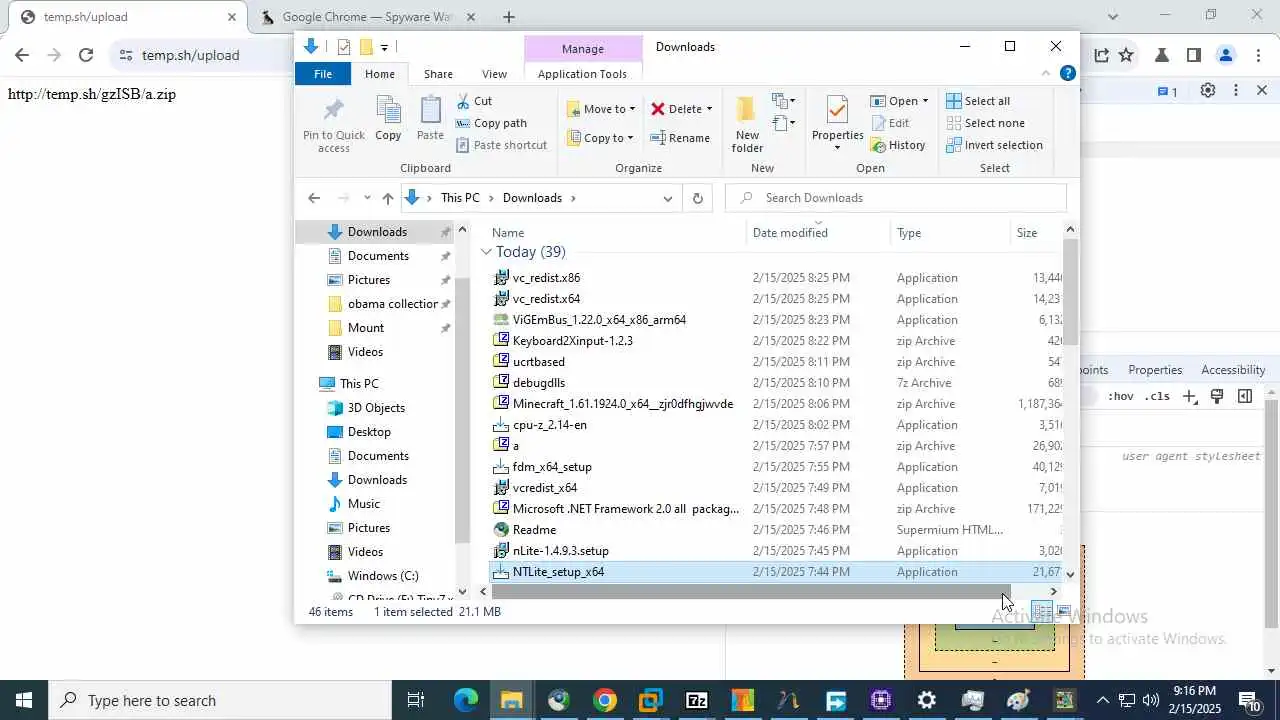Screen dimensions: 1280x720
Task: Open DevTools Properties tab in browser
Action: (x=1155, y=370)
